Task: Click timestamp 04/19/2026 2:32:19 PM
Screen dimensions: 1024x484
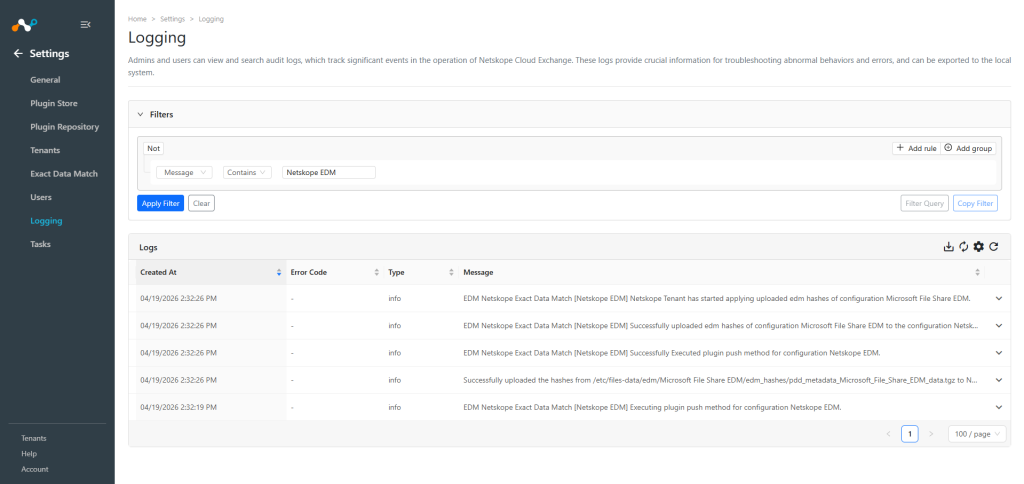Action: [x=178, y=407]
